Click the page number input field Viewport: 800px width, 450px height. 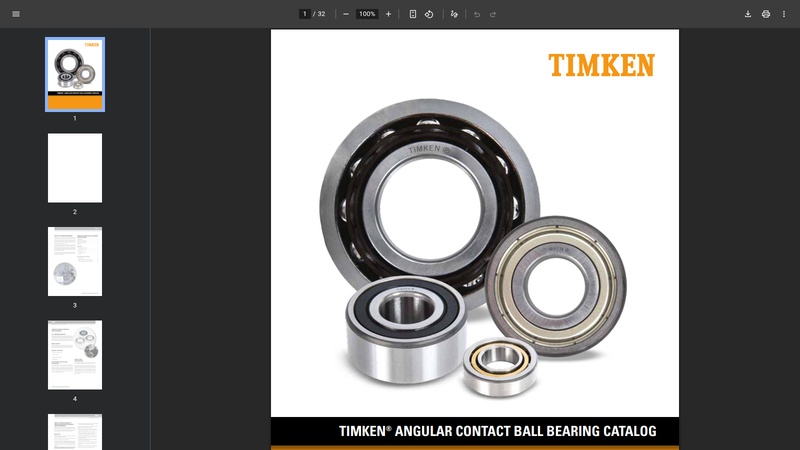(305, 14)
